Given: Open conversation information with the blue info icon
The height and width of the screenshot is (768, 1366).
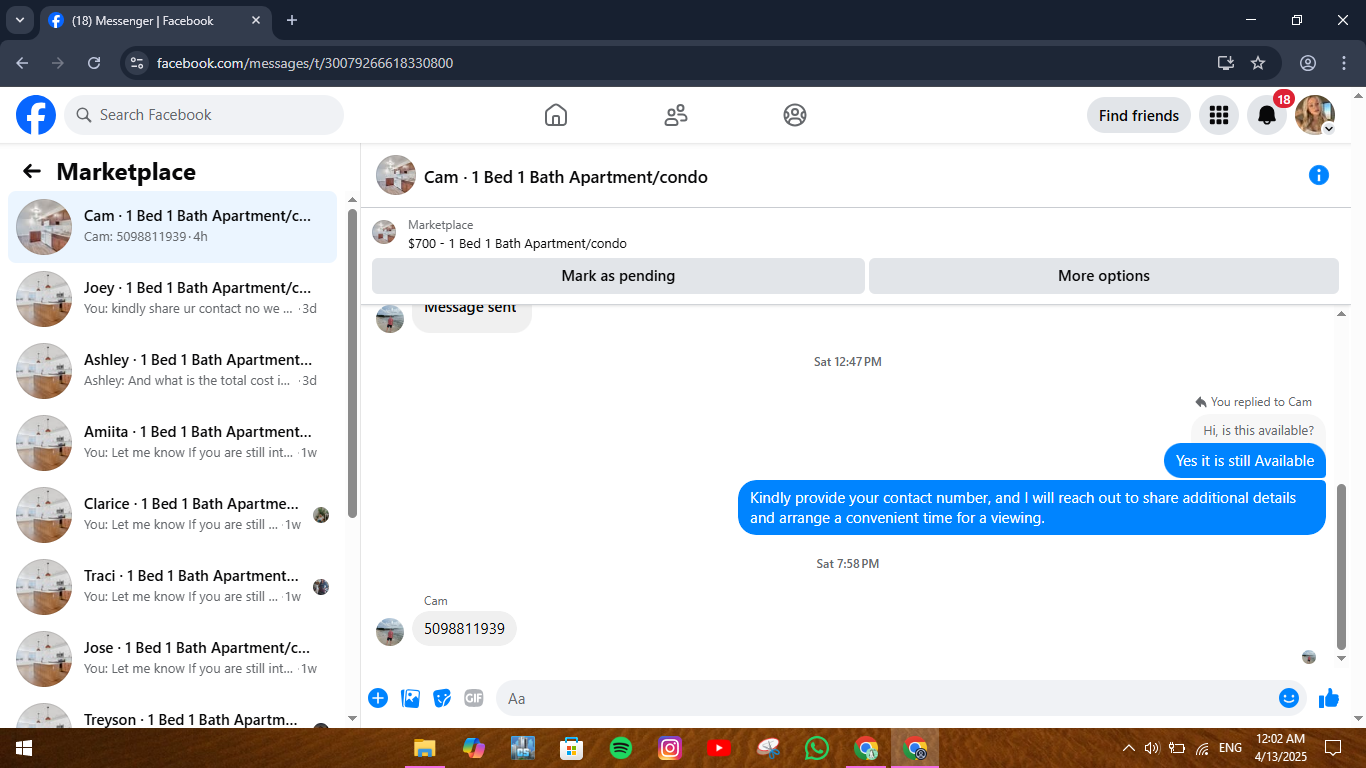Looking at the screenshot, I should (x=1319, y=176).
